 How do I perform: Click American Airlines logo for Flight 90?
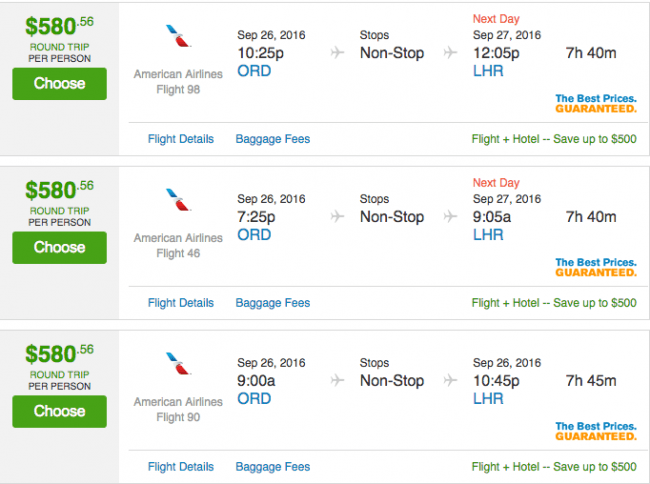[178, 366]
